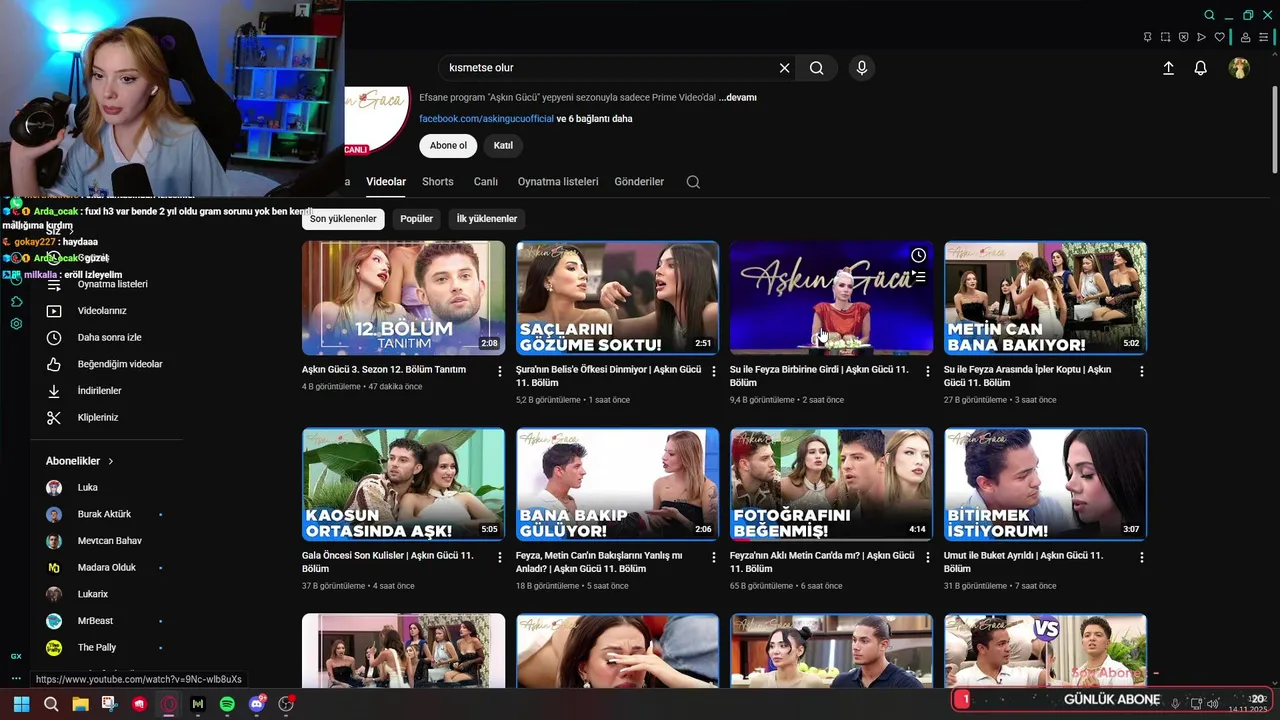Open the OBS Studio taskbar icon
The image size is (1280, 720).
point(286,704)
